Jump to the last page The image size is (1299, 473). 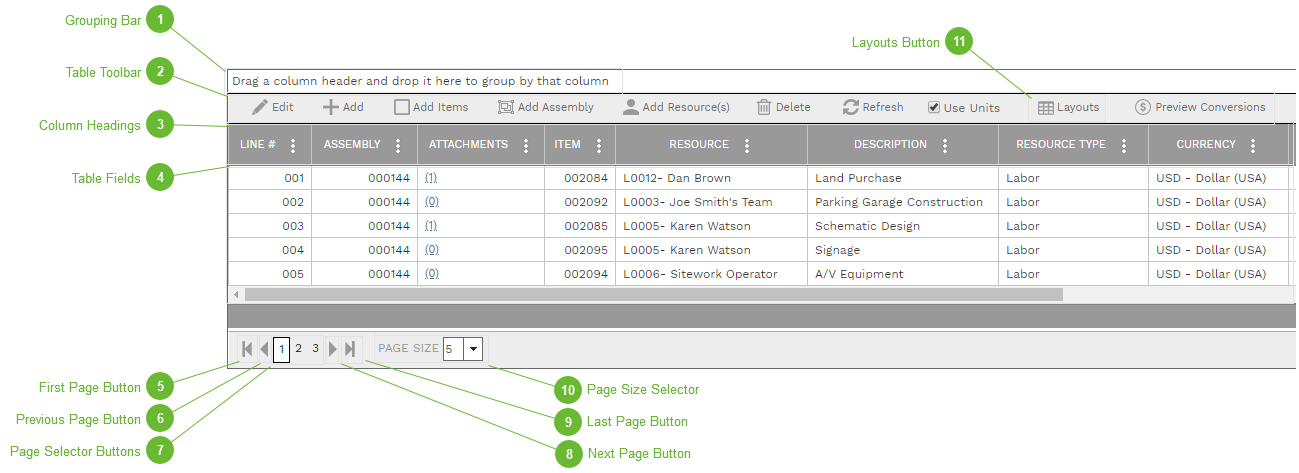coord(350,349)
